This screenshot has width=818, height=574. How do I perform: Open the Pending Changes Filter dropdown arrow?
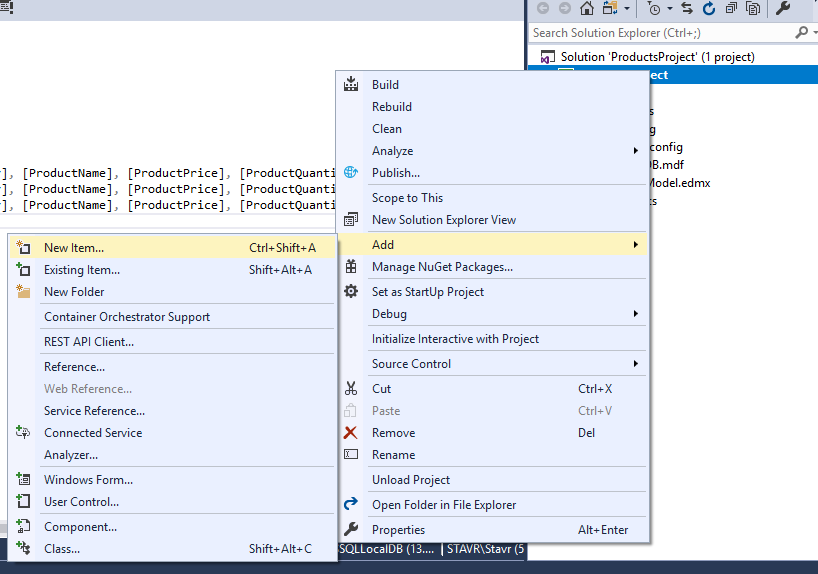[669, 8]
